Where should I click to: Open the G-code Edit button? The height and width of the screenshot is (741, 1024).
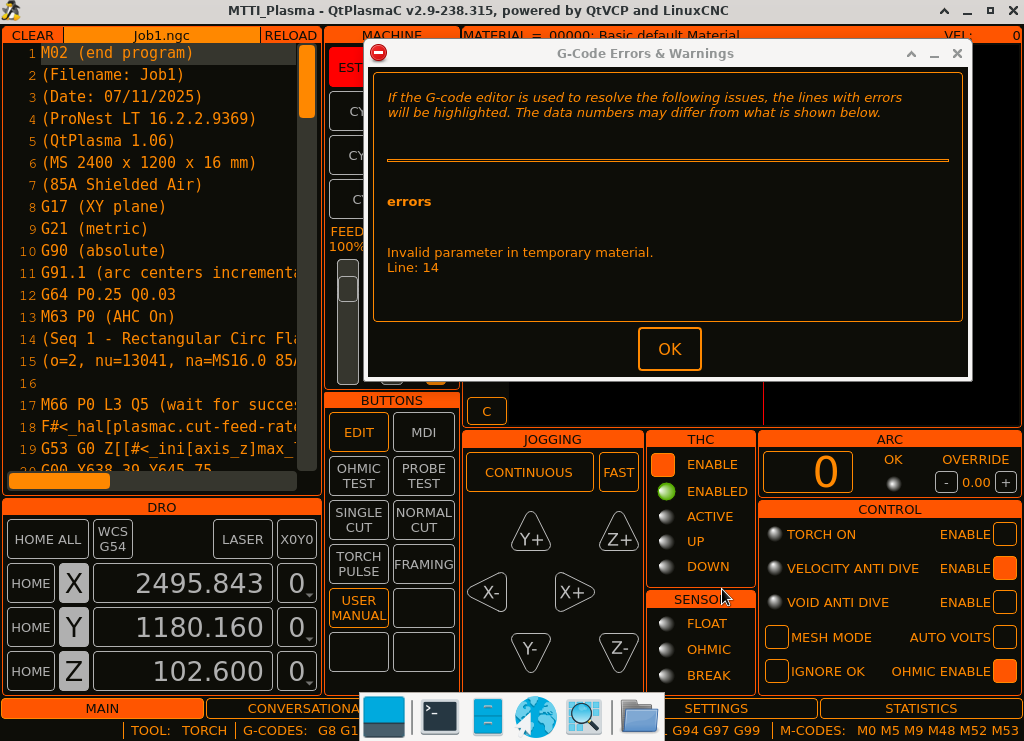[359, 432]
